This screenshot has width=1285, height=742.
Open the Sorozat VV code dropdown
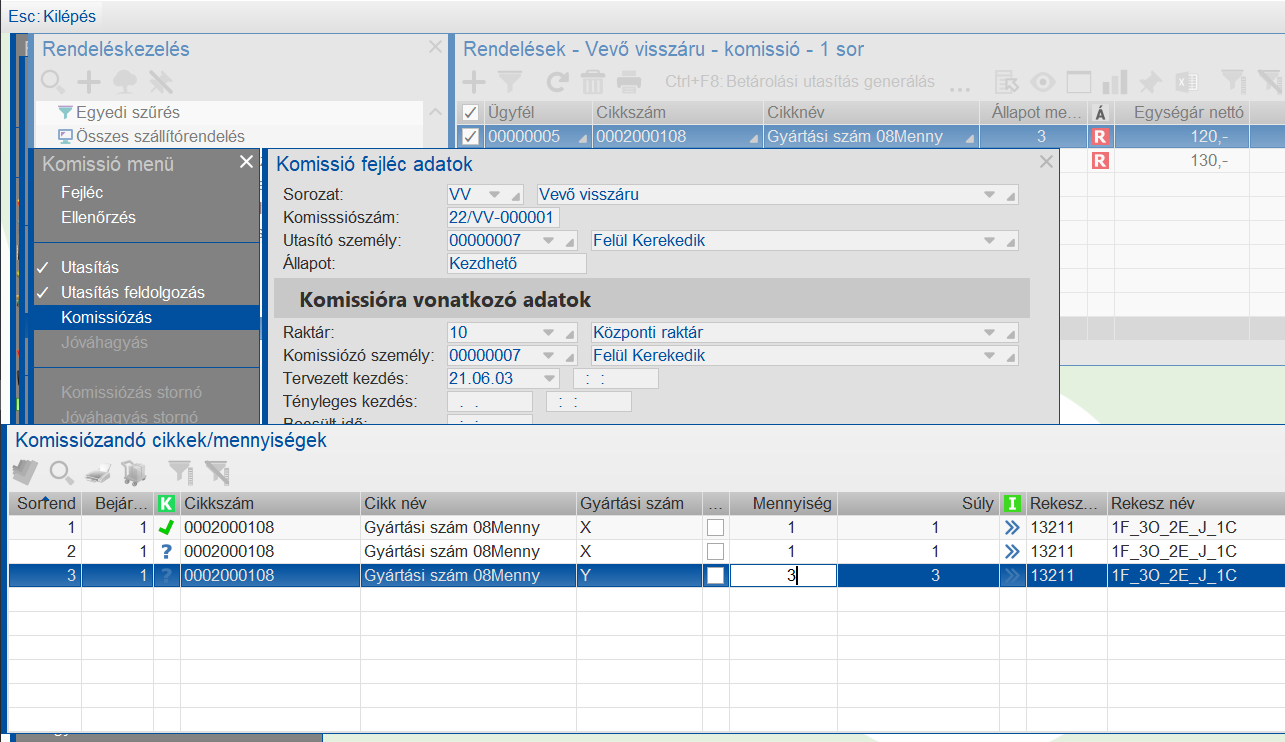[x=494, y=194]
